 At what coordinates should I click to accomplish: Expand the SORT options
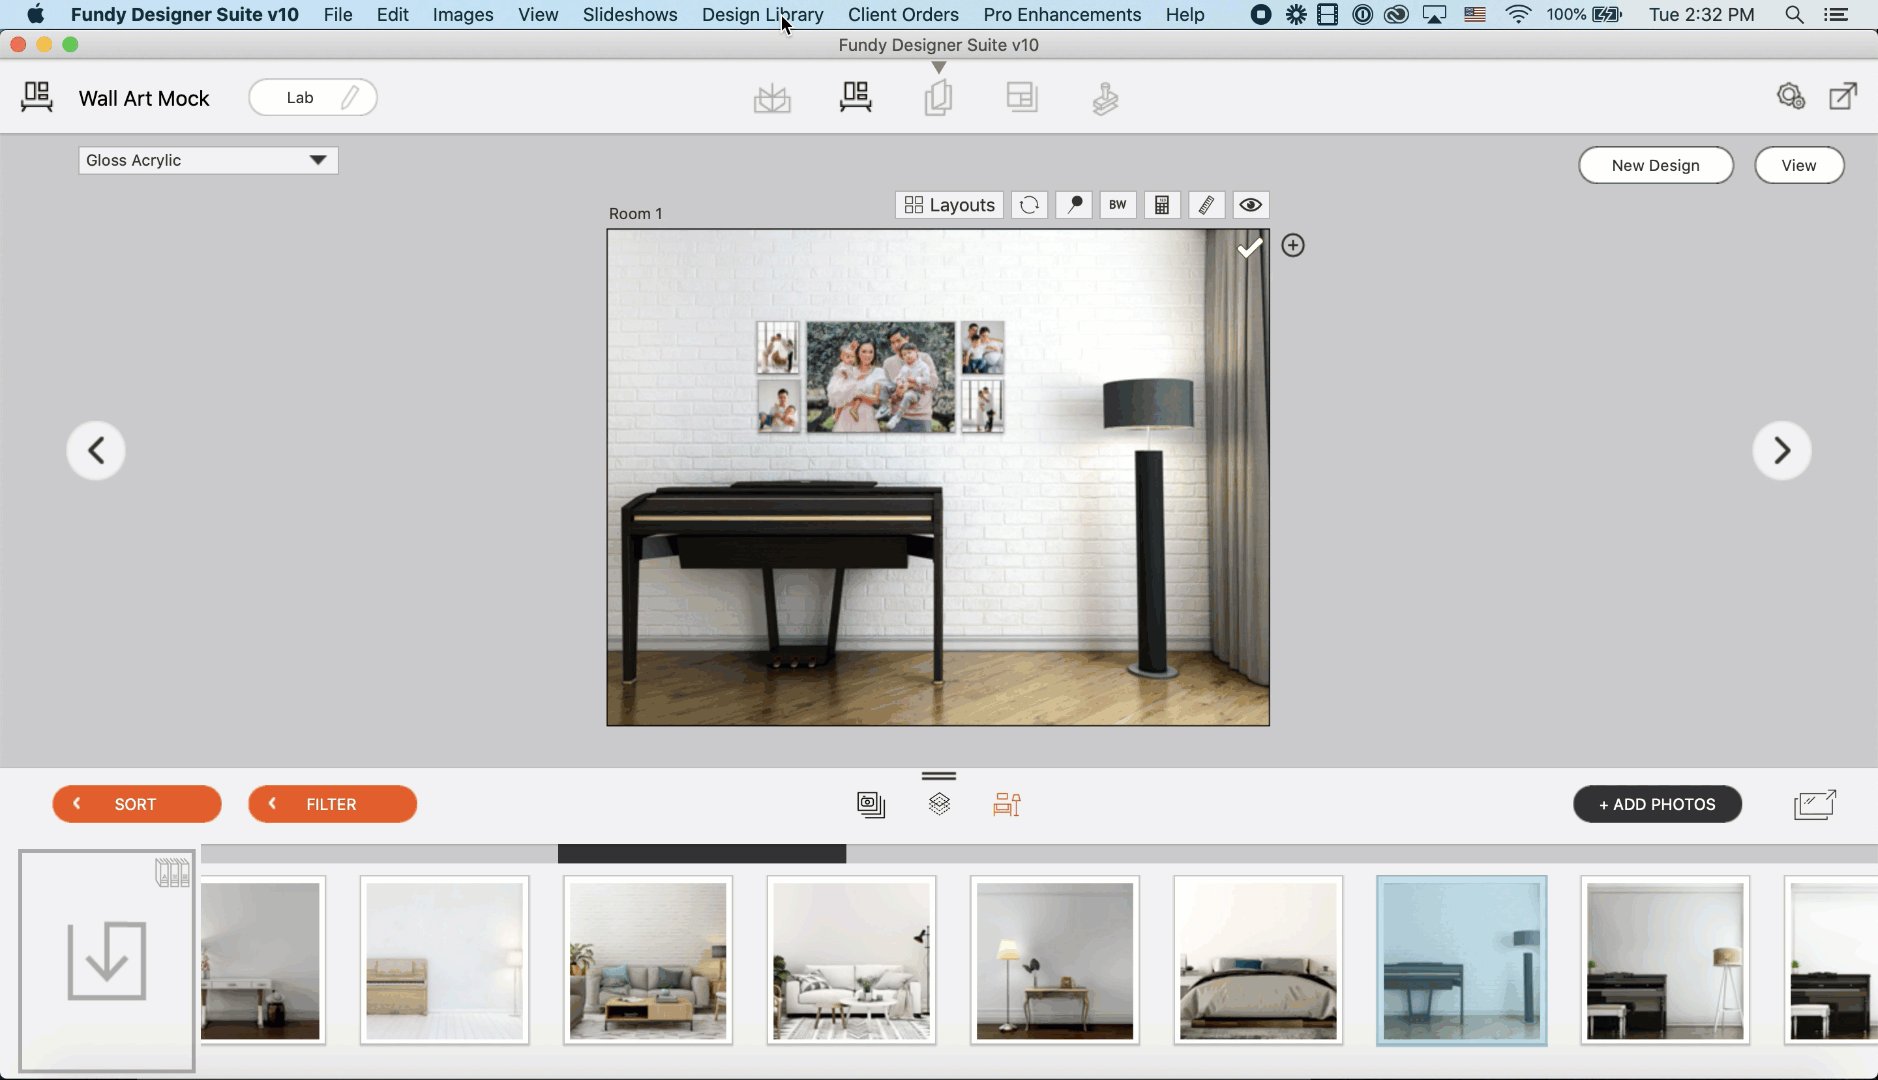137,804
